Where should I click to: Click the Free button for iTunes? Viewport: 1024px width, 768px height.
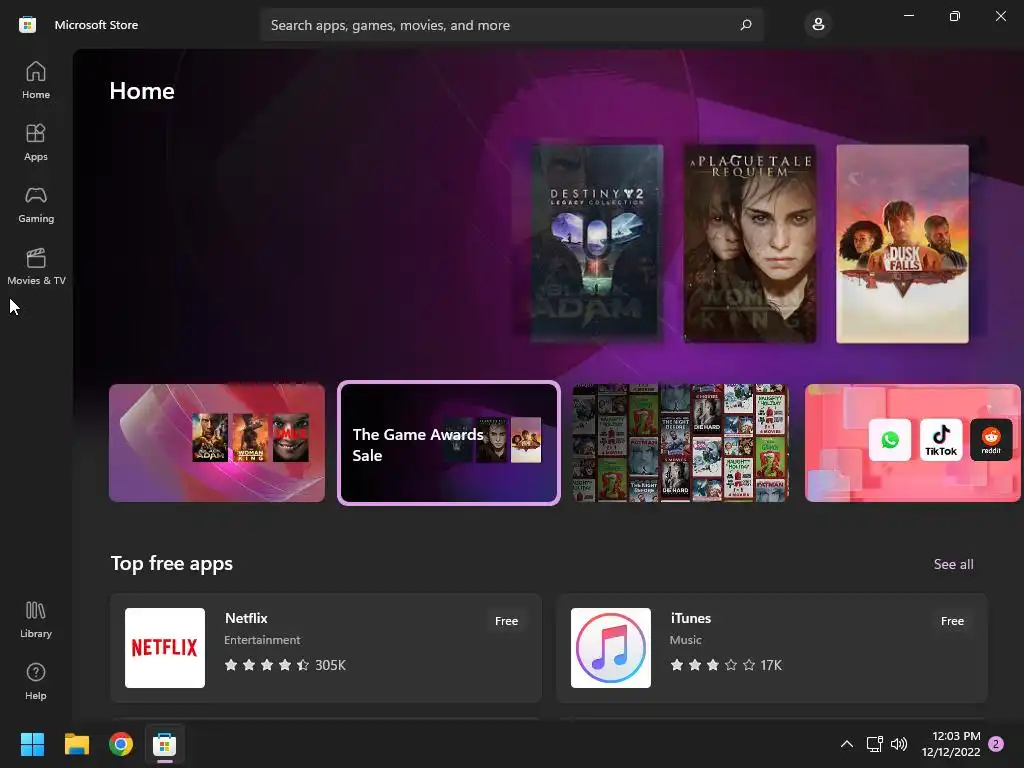pos(952,621)
